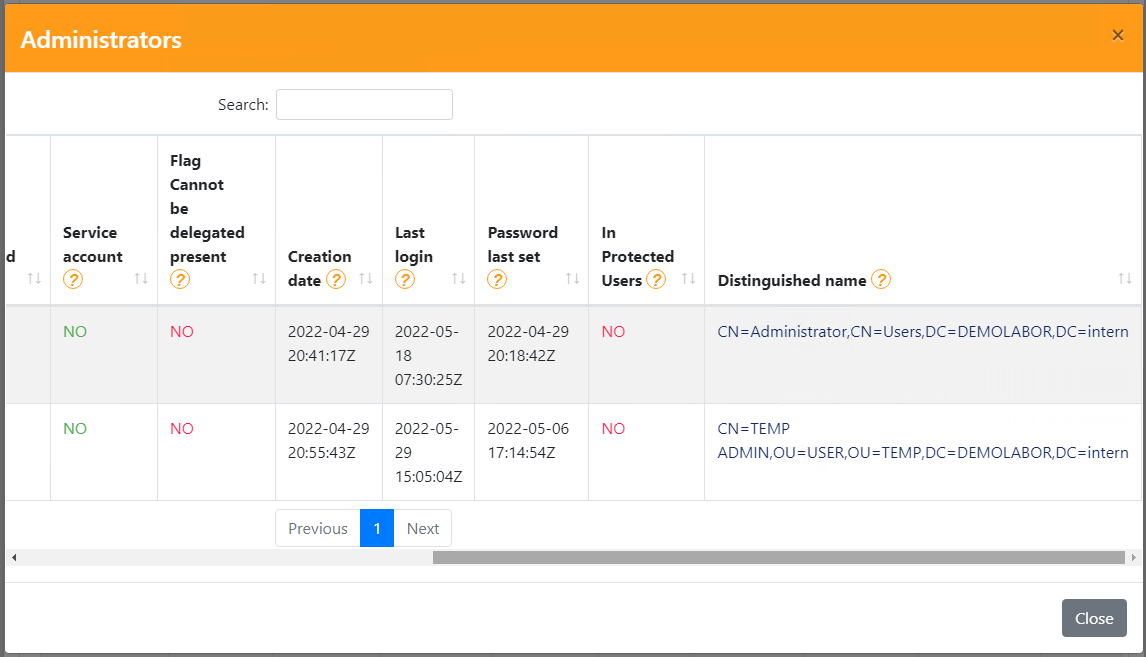Screen dimensions: 1146x657
Task: Sort by Password last set arrows
Action: tap(573, 279)
